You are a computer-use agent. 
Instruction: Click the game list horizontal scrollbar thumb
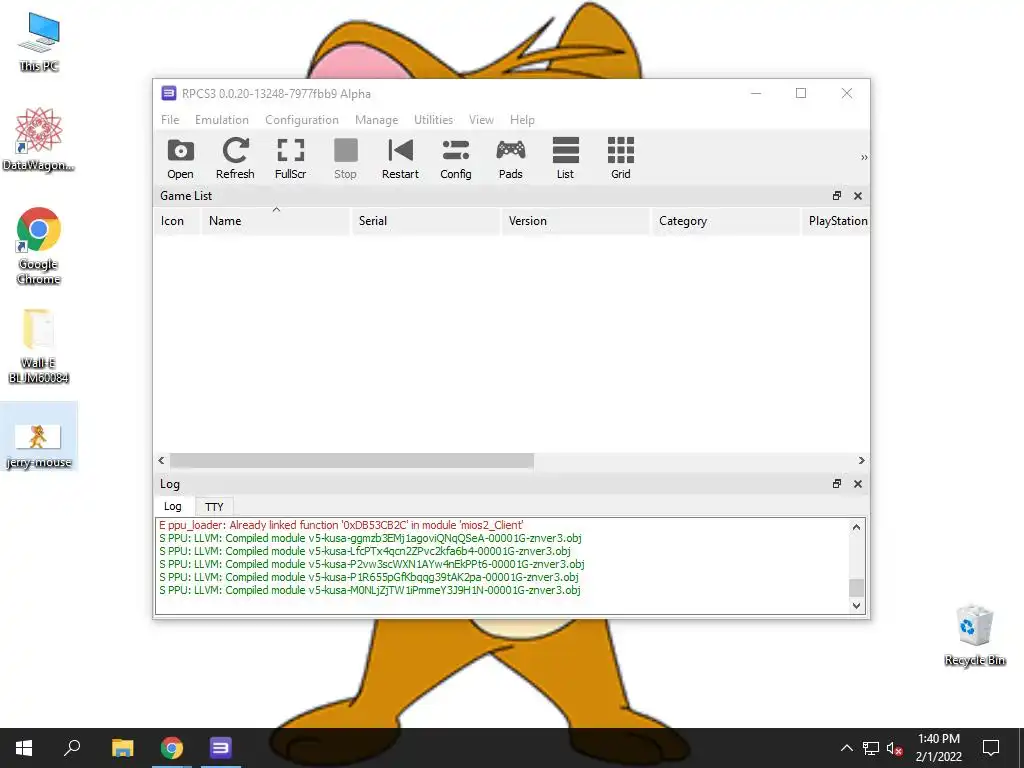pyautogui.click(x=352, y=460)
